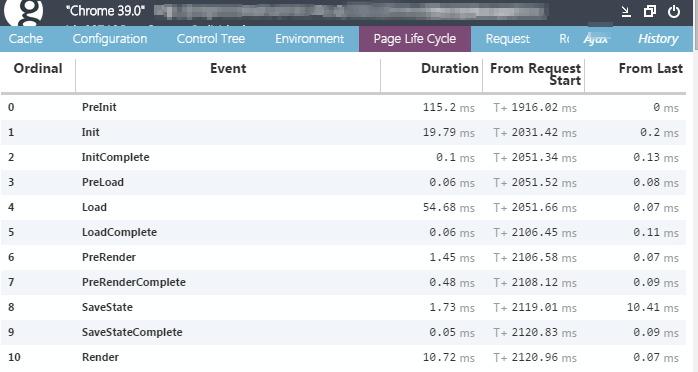Viewport: 698px width, 372px height.
Task: Click the 1.45 ms PreRender duration
Action: [x=452, y=257]
